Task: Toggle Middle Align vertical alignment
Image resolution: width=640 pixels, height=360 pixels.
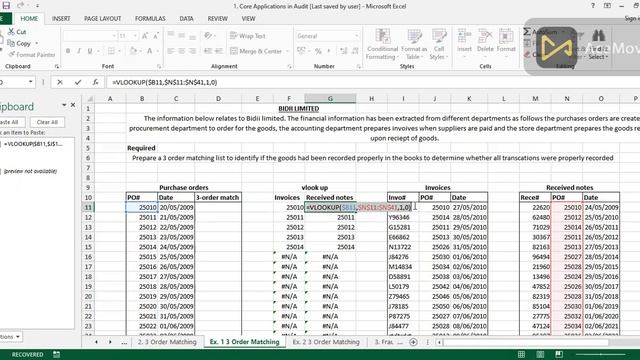Action: pyautogui.click(x=182, y=36)
